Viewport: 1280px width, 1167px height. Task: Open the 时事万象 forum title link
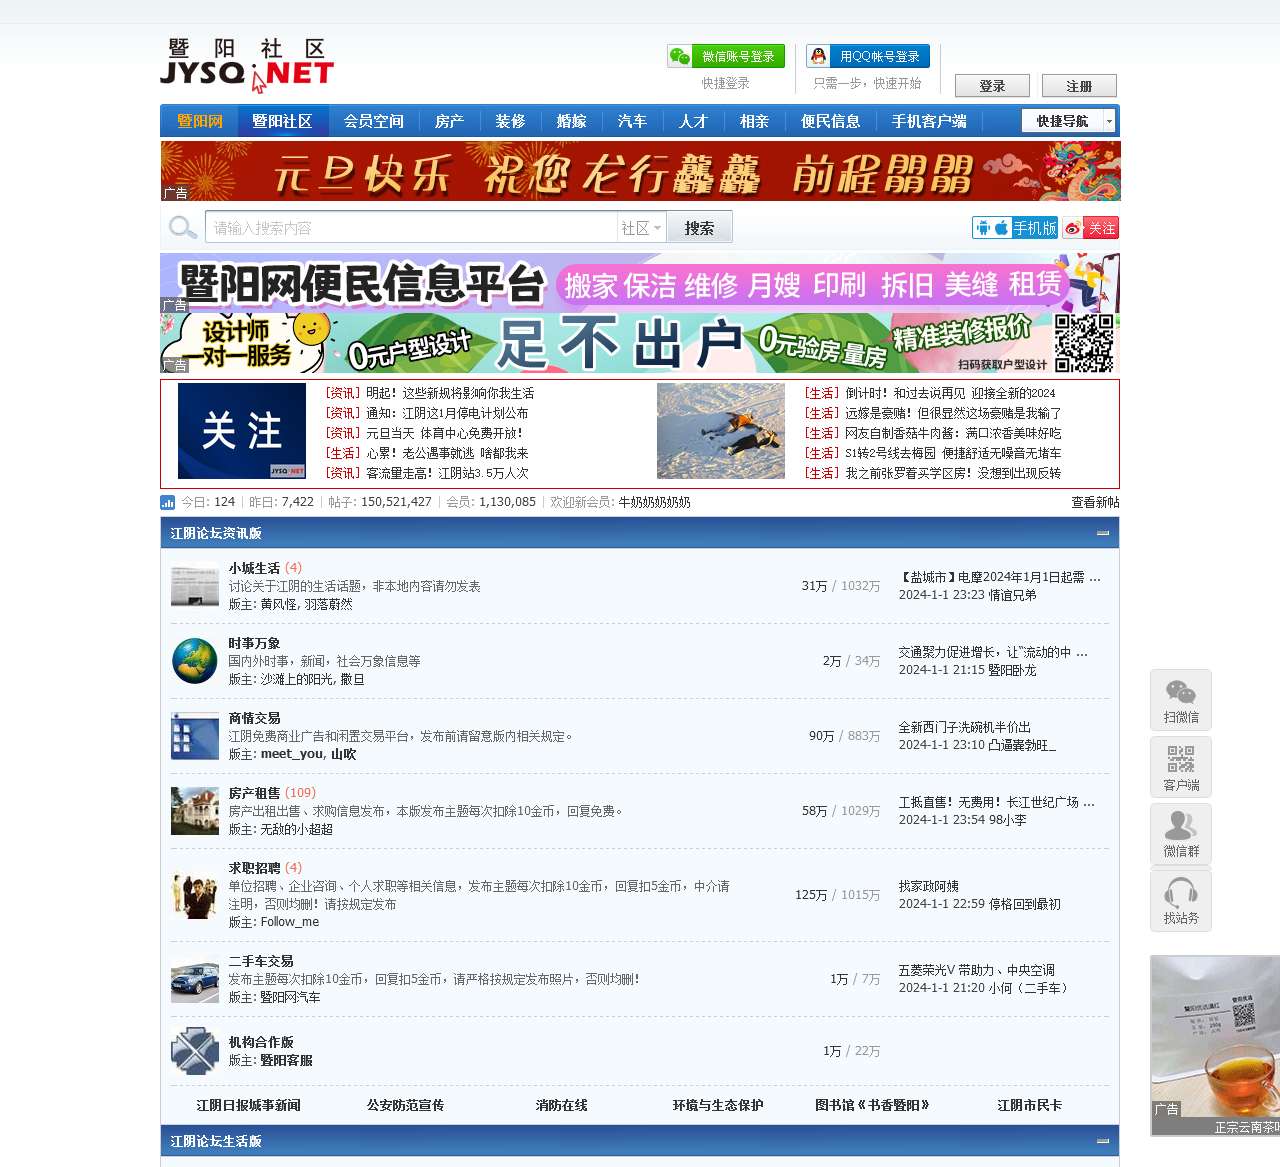pyautogui.click(x=254, y=643)
